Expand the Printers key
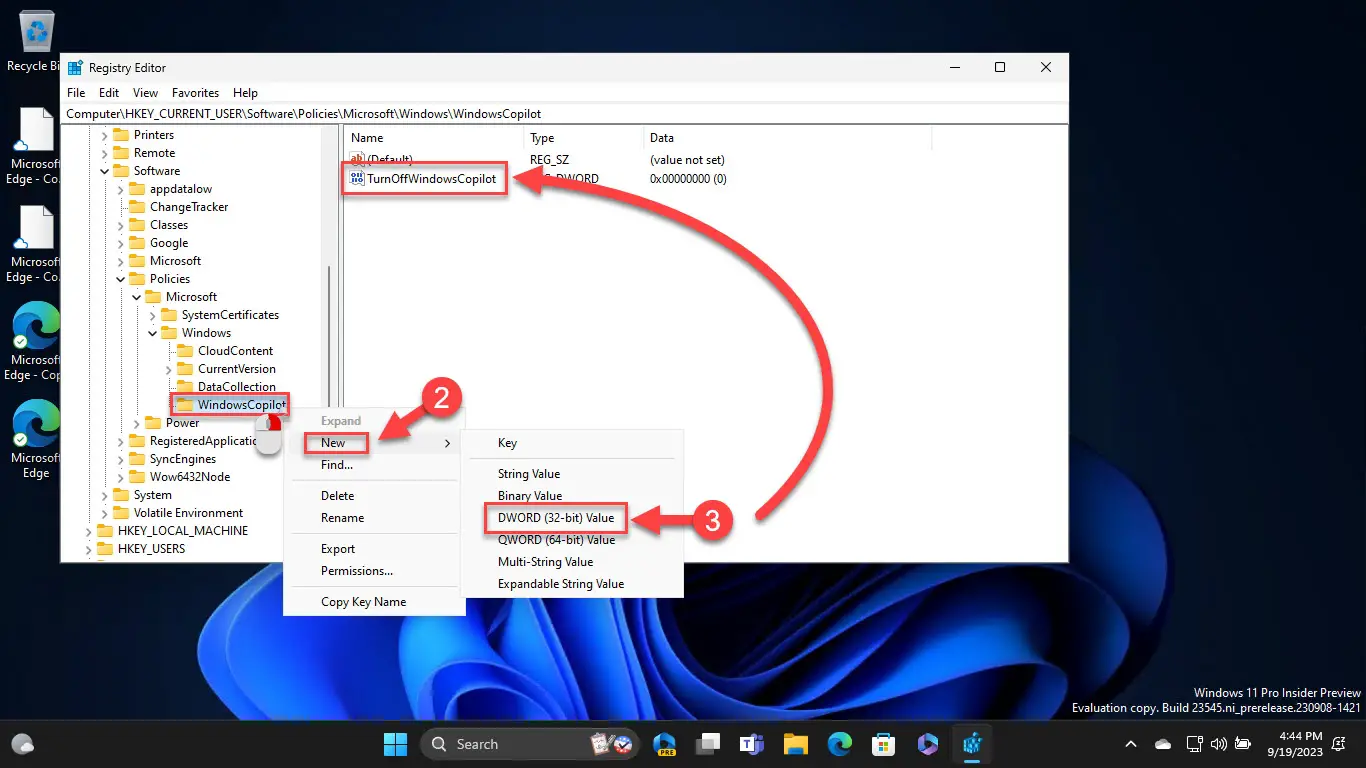Screen dimensions: 1366x768 [x=105, y=135]
